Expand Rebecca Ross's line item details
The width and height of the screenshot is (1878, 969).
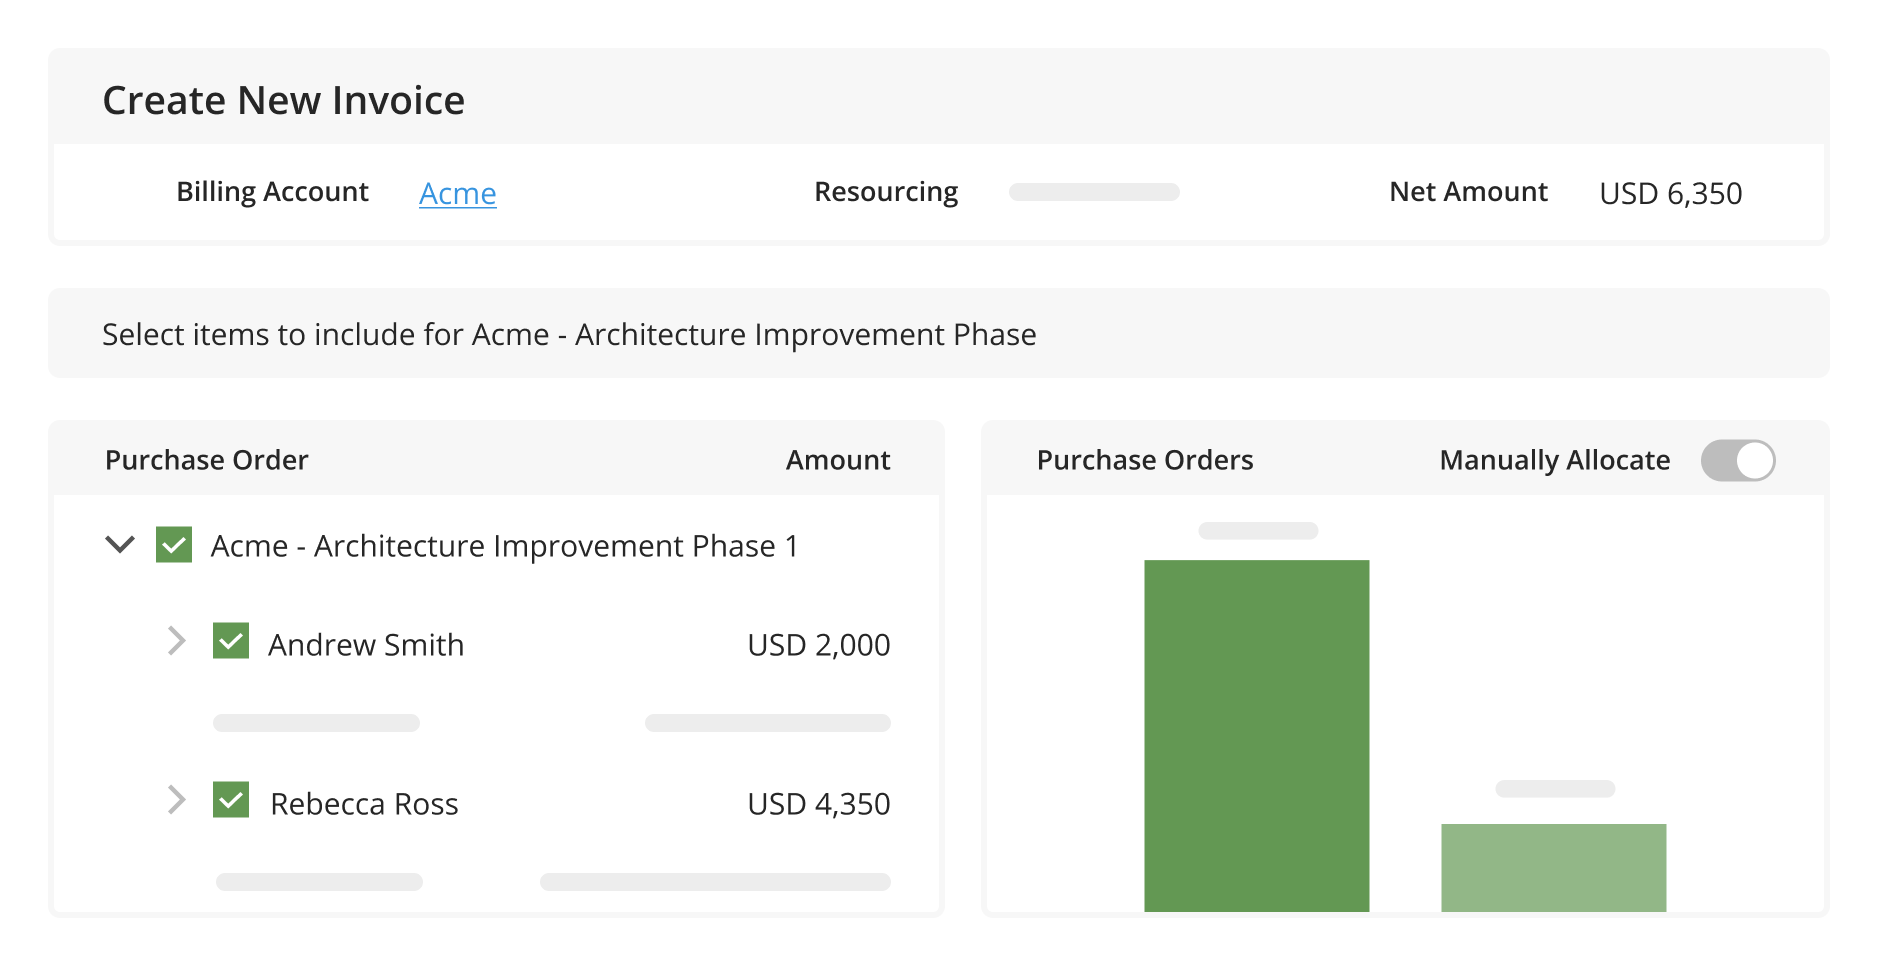tap(177, 799)
